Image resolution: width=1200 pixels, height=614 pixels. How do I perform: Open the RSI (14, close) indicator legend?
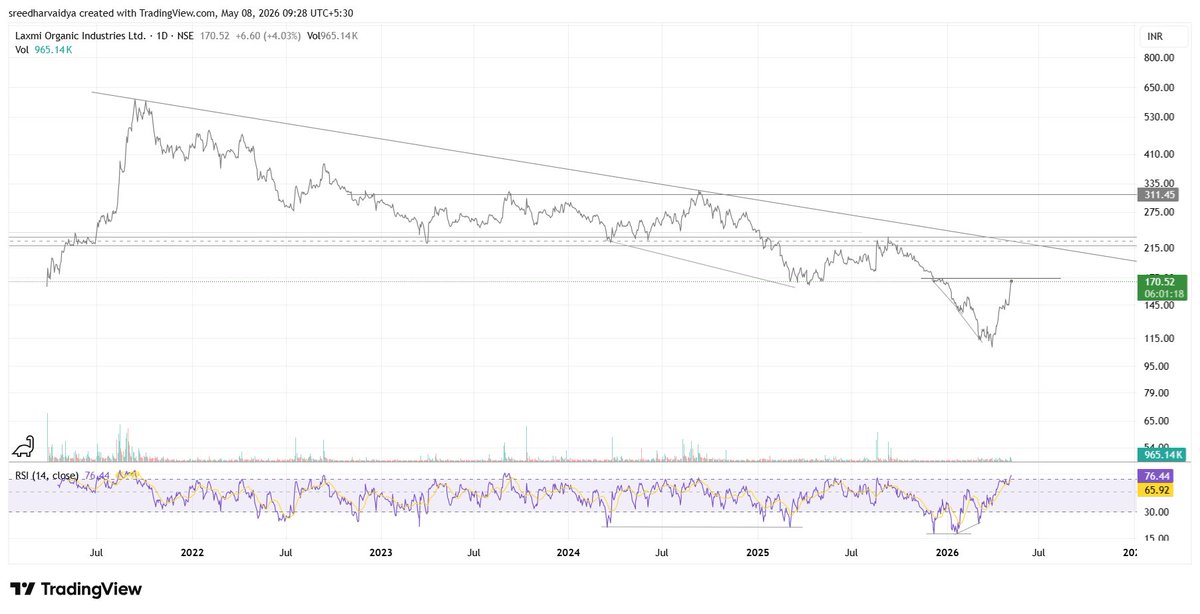[x=47, y=476]
